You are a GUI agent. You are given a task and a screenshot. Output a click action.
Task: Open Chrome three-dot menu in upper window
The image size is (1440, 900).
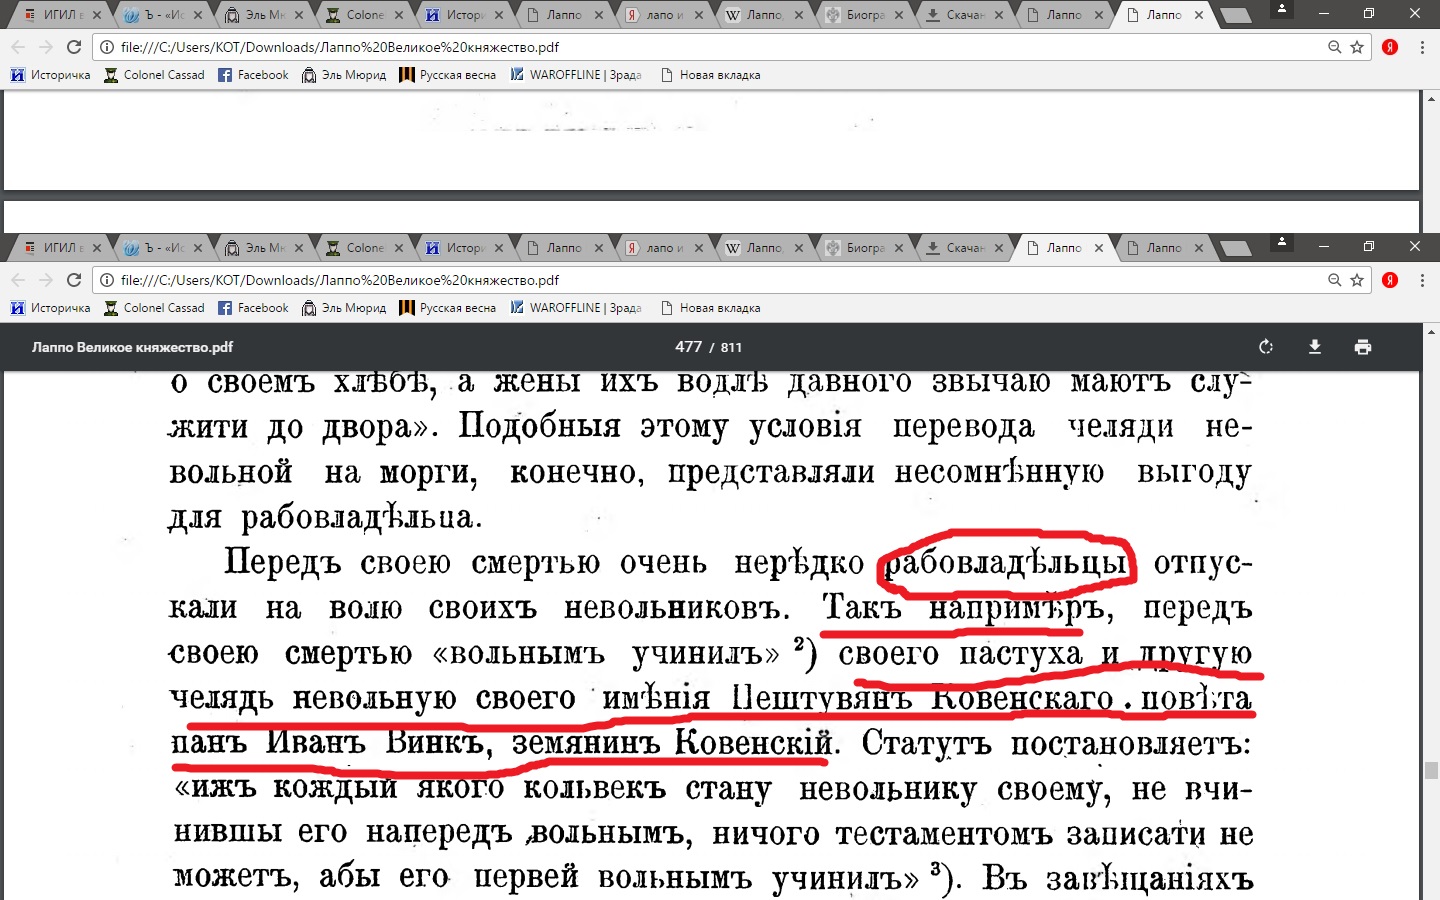1422,47
